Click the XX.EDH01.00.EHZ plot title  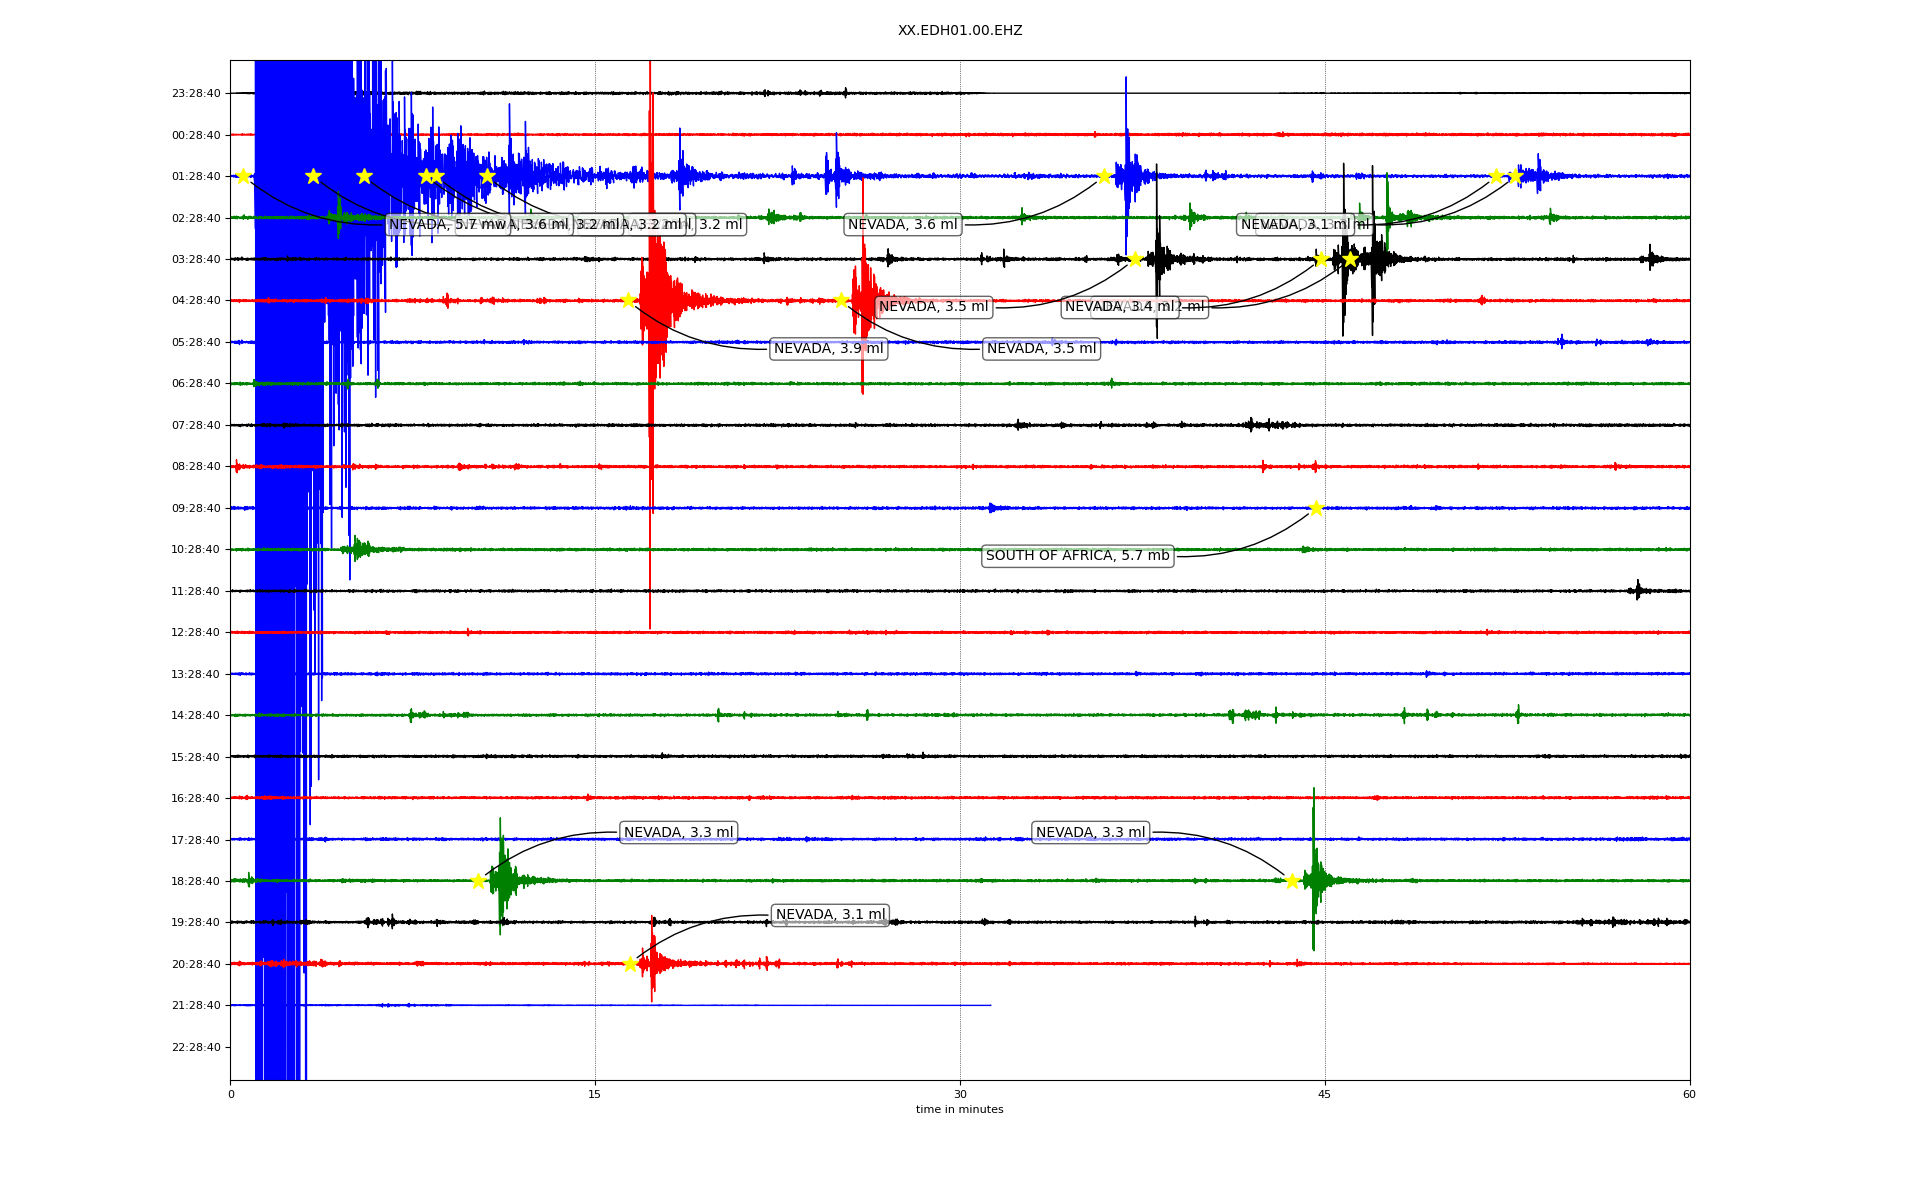pos(959,31)
